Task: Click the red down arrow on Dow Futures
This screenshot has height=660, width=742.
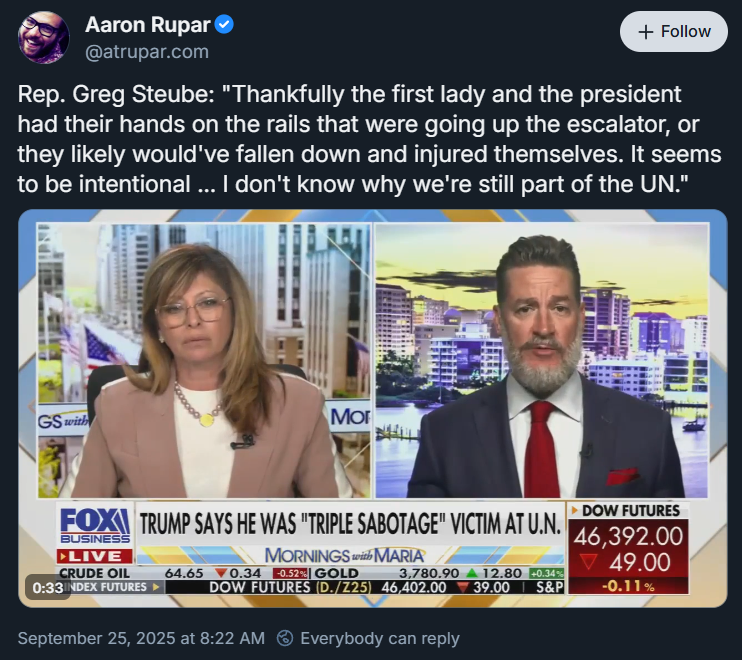Action: [588, 562]
